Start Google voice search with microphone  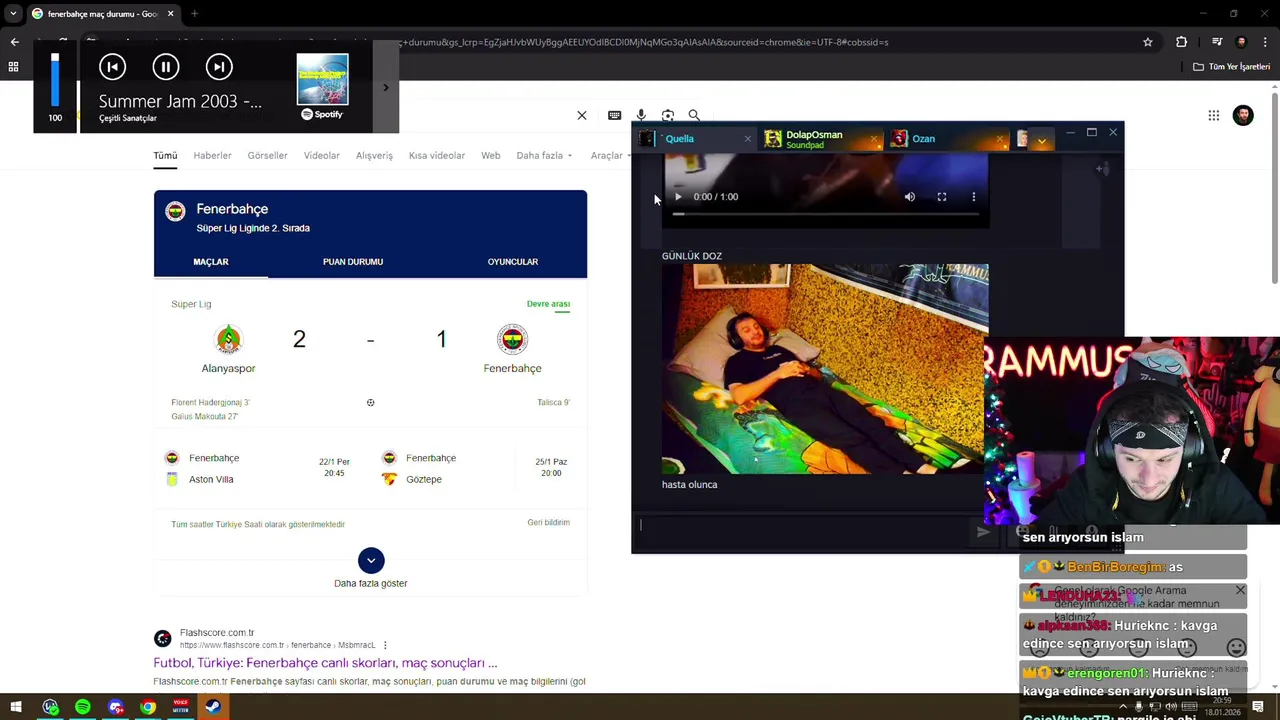[x=641, y=115]
